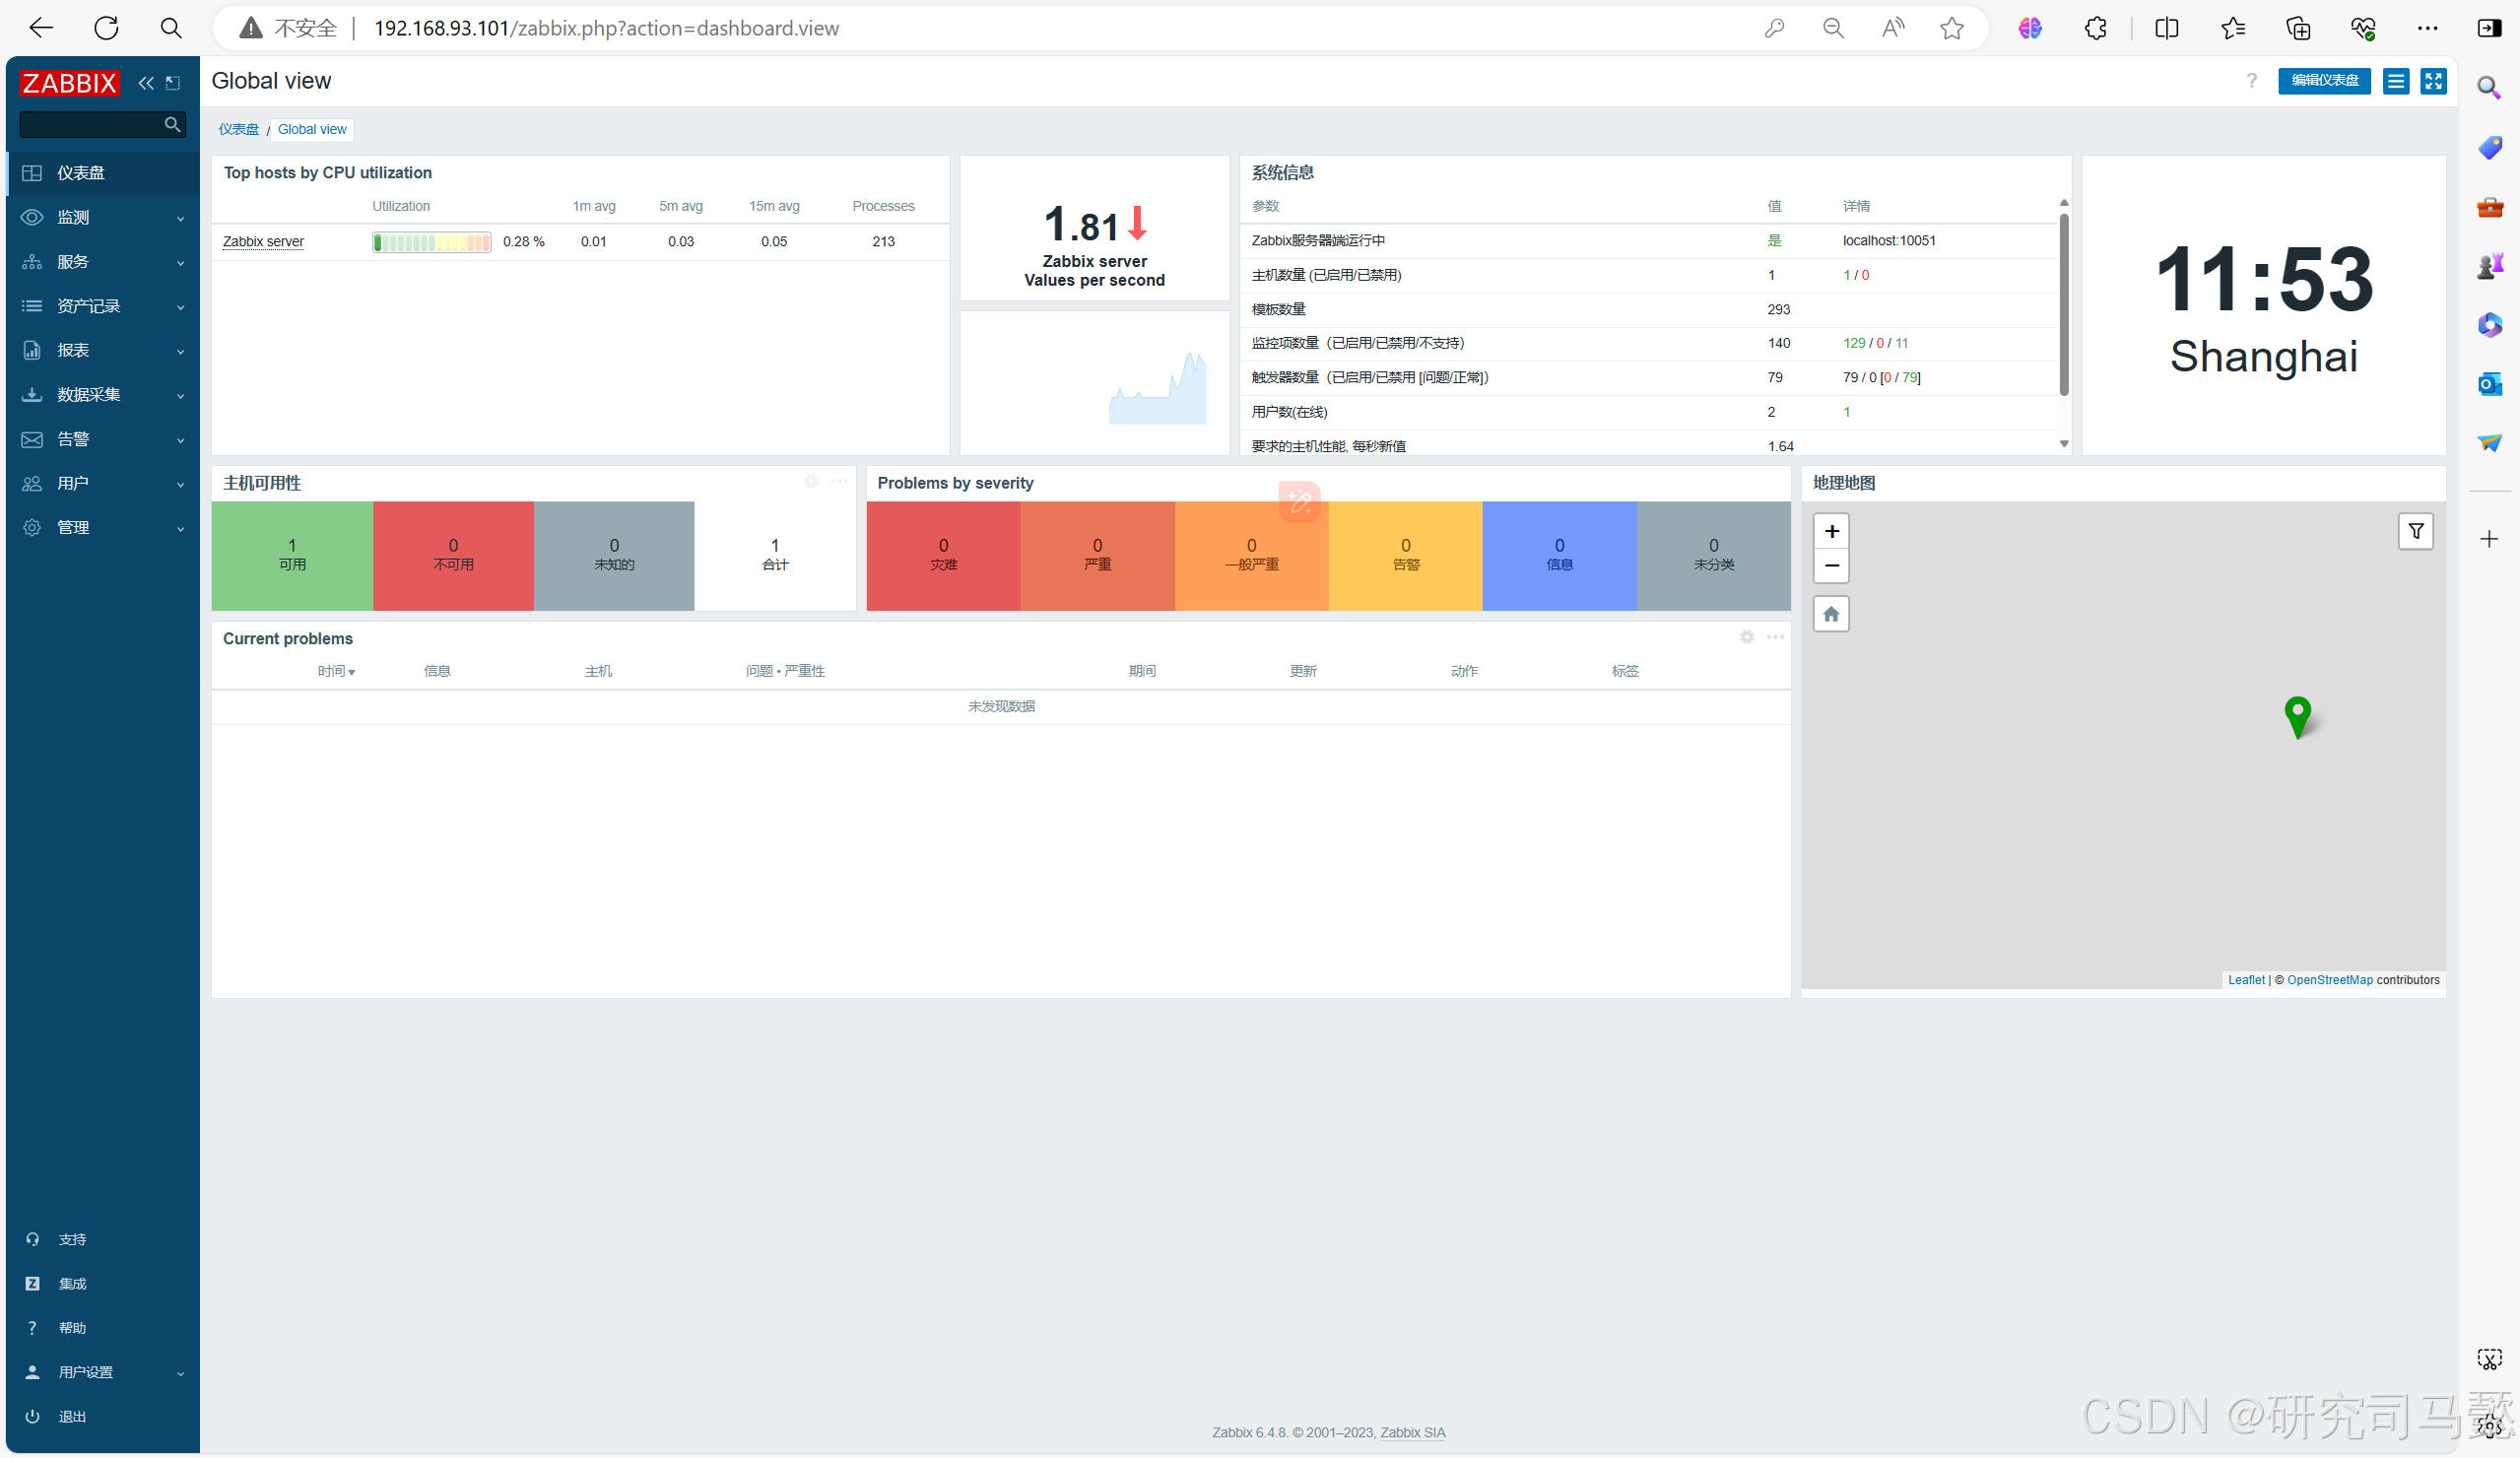Image resolution: width=2520 pixels, height=1458 pixels.
Task: Click the 灾难 disaster severity tile
Action: (x=943, y=555)
